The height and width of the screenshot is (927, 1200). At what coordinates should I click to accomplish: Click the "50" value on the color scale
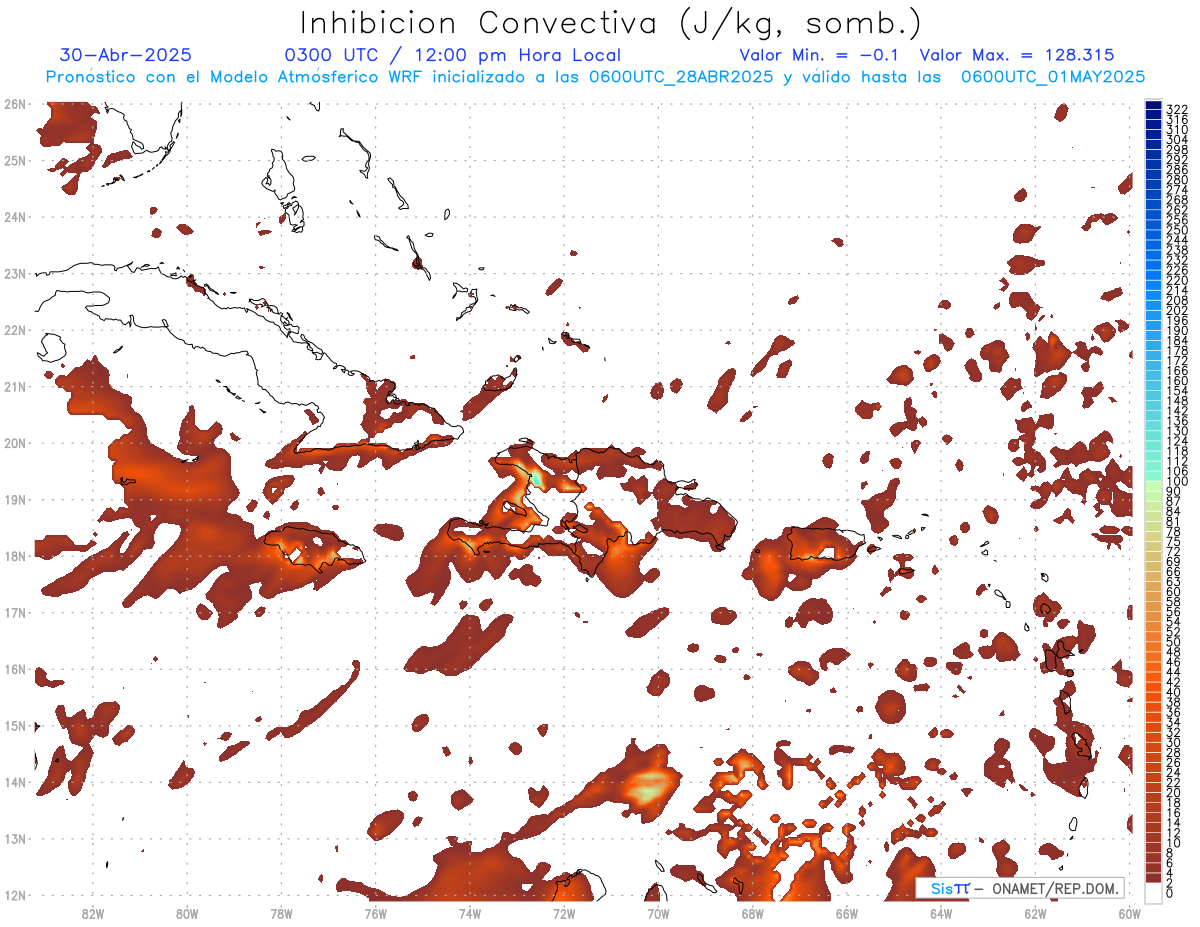point(1174,642)
